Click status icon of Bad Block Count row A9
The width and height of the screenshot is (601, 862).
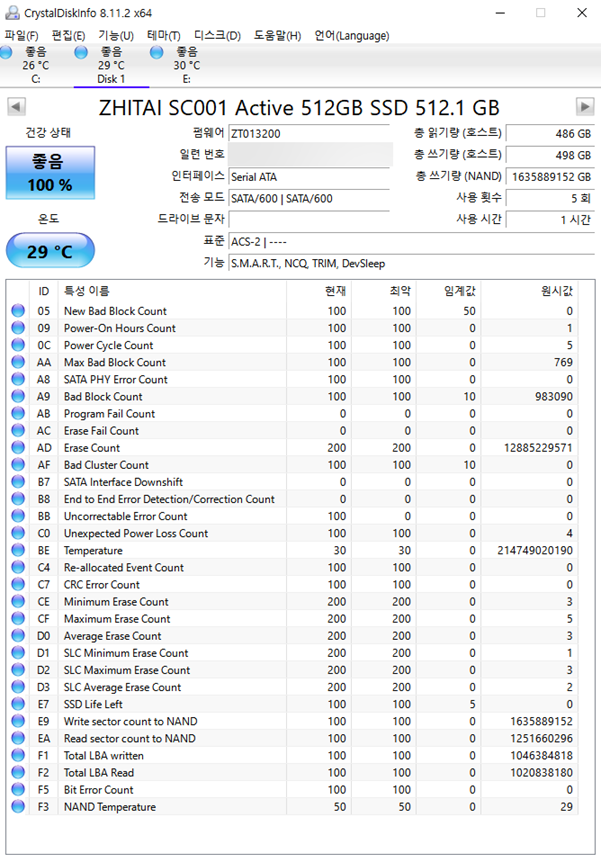click(x=18, y=396)
